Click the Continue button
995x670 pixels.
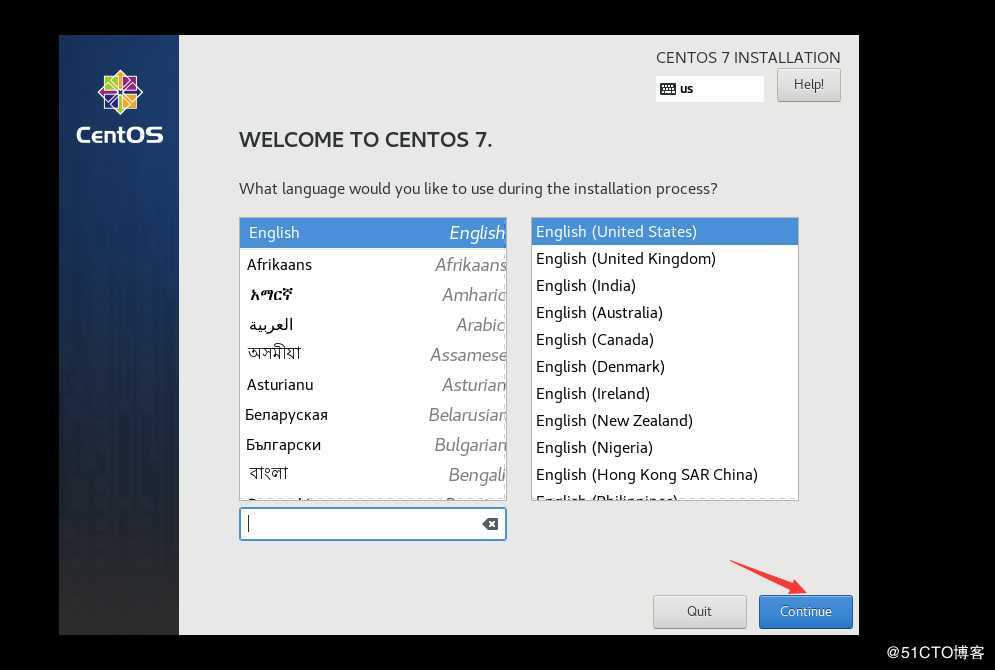(x=805, y=612)
